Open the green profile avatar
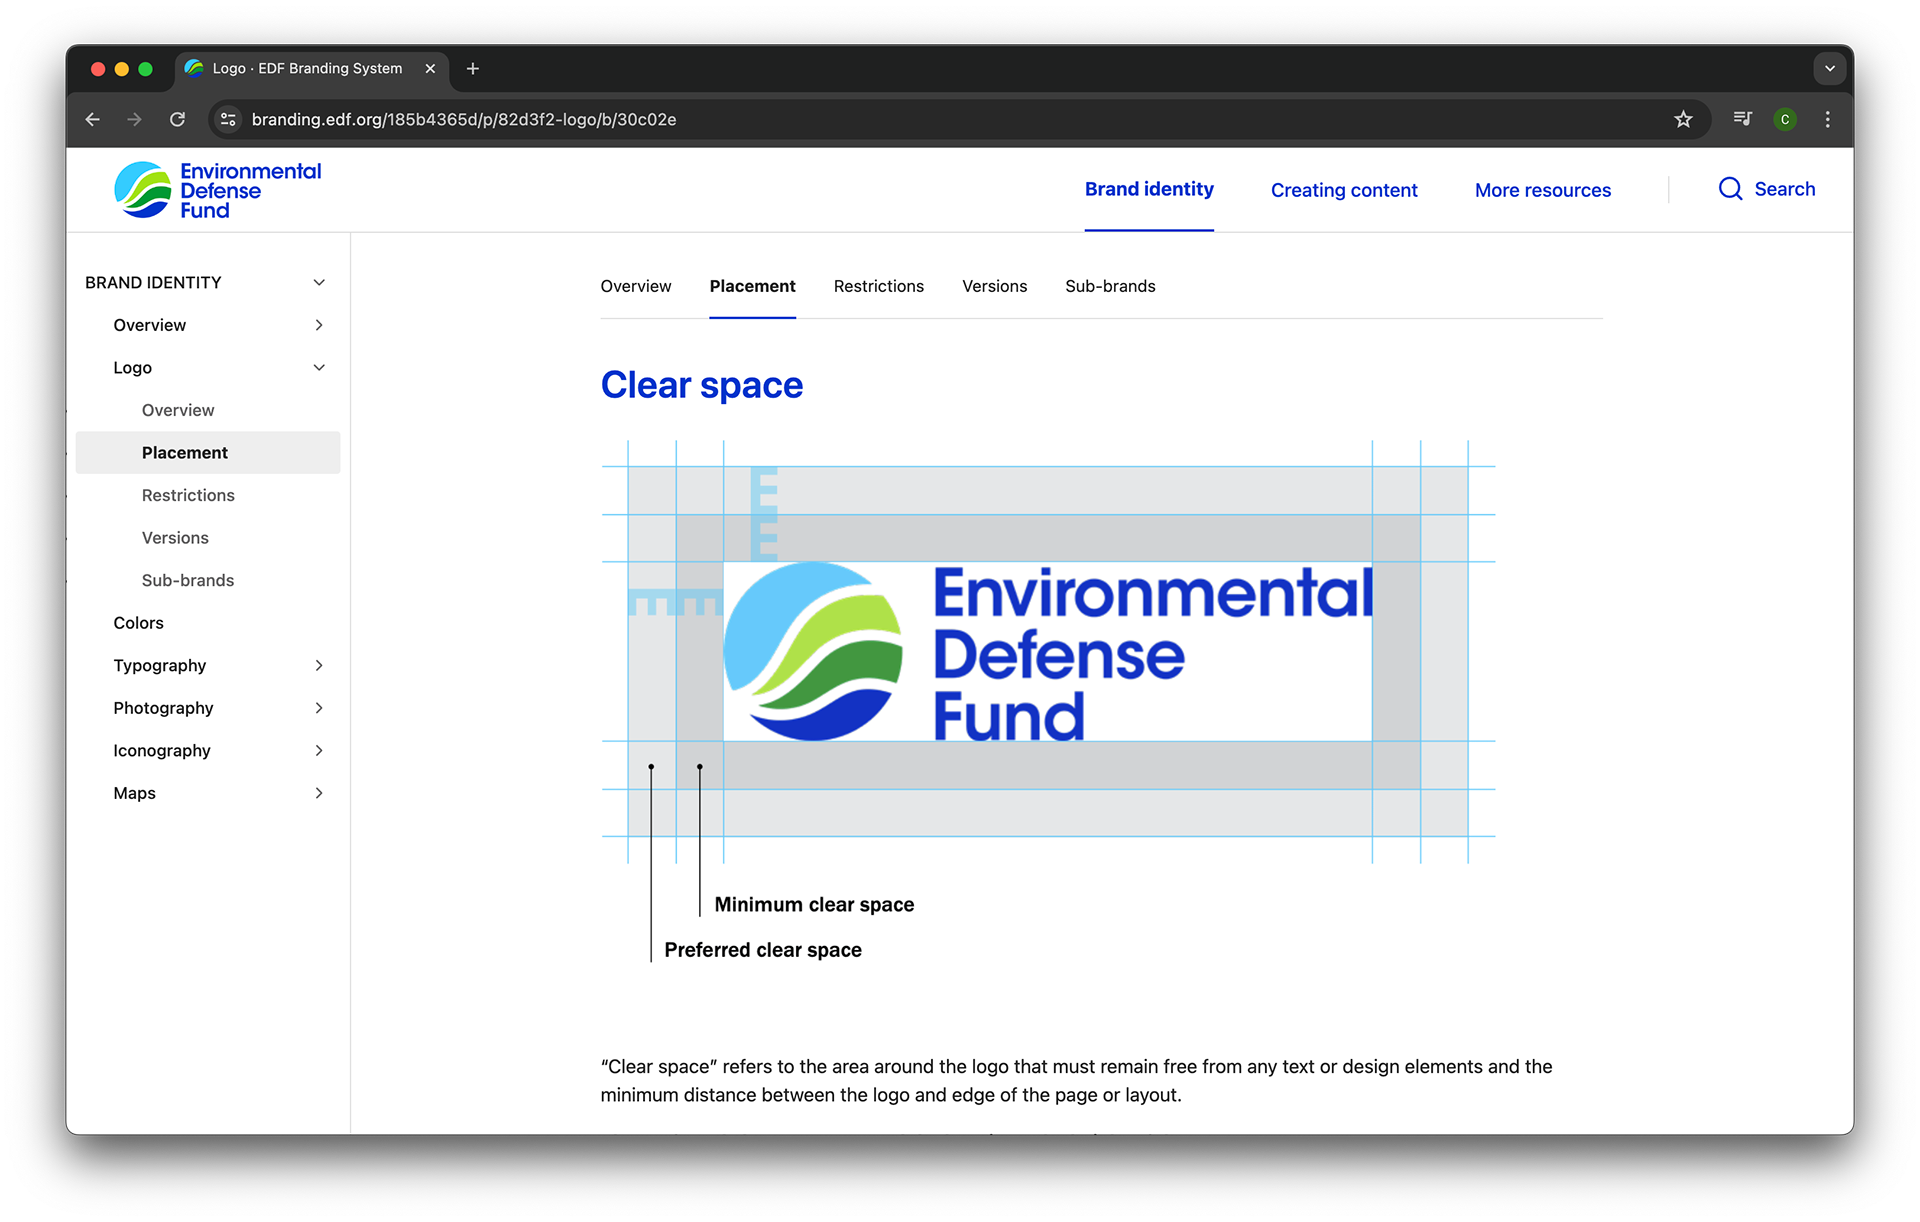 (x=1785, y=120)
